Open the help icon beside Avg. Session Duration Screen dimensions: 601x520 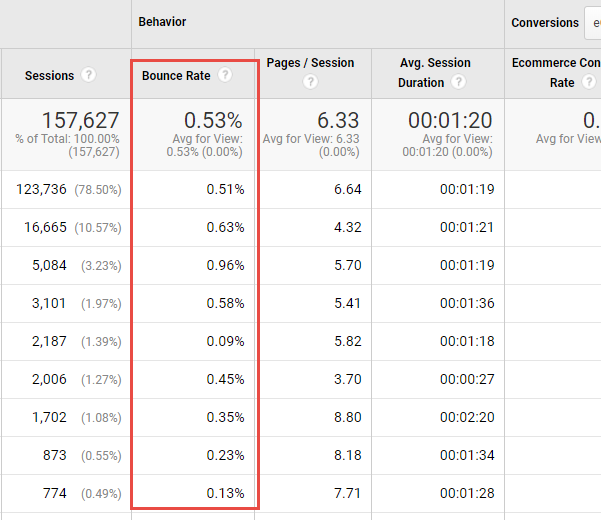tap(458, 82)
